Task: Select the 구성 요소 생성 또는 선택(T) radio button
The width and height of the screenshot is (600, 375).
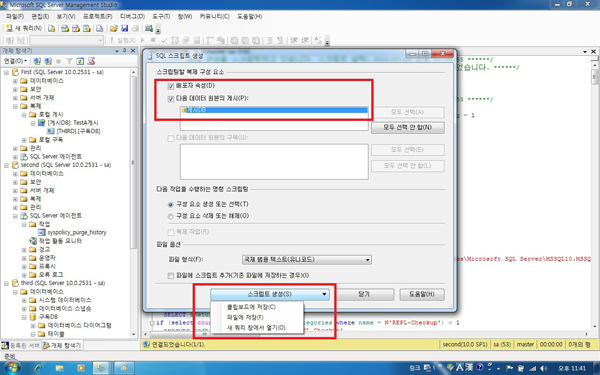Action: [171, 204]
